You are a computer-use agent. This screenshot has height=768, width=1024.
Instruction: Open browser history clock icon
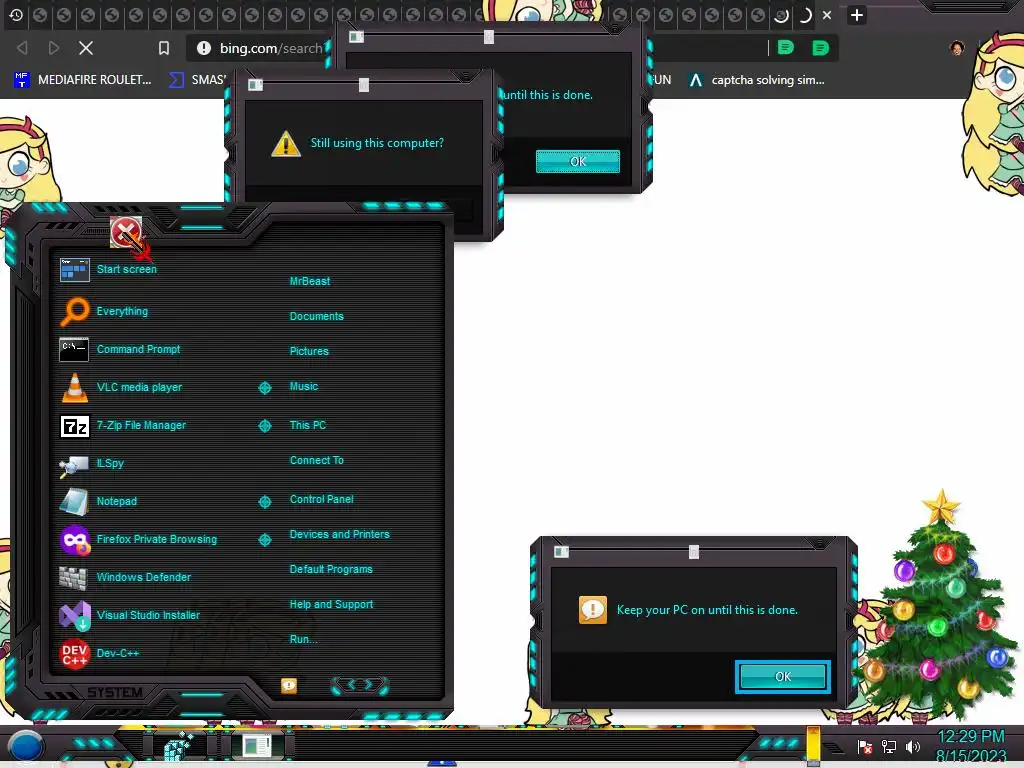16,14
